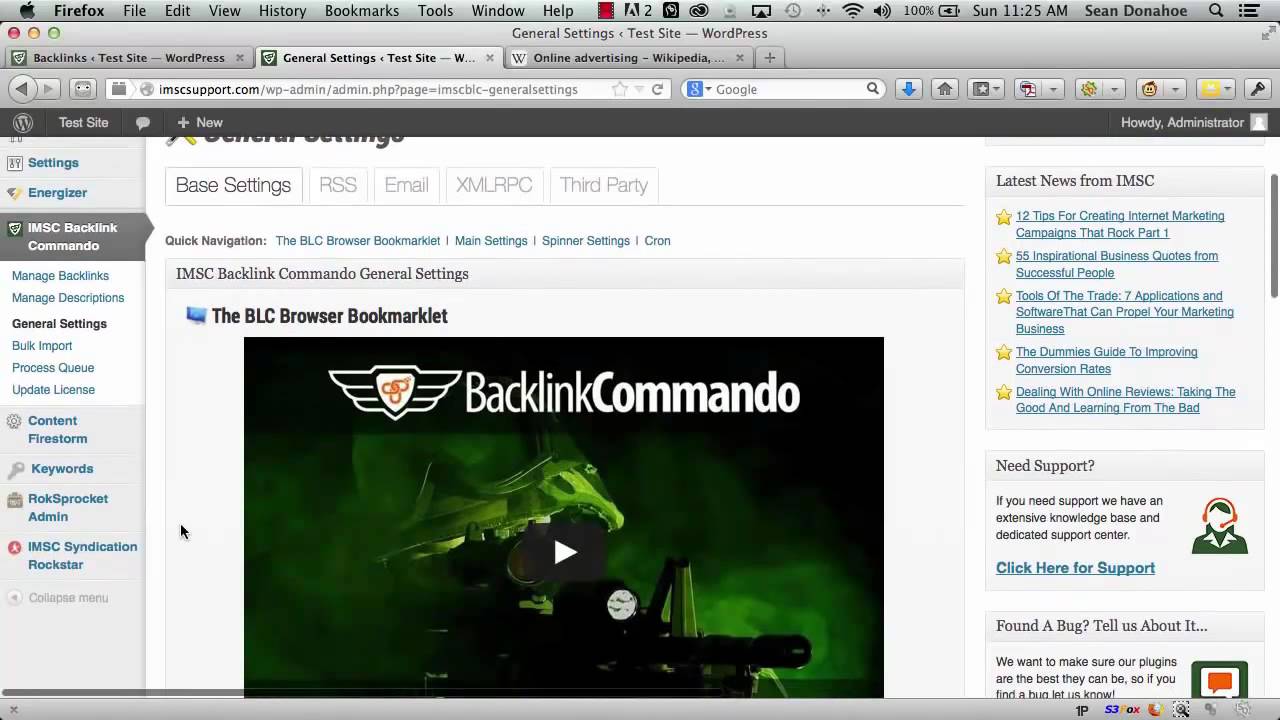Open the Downloads blue arrow icon

tap(908, 89)
